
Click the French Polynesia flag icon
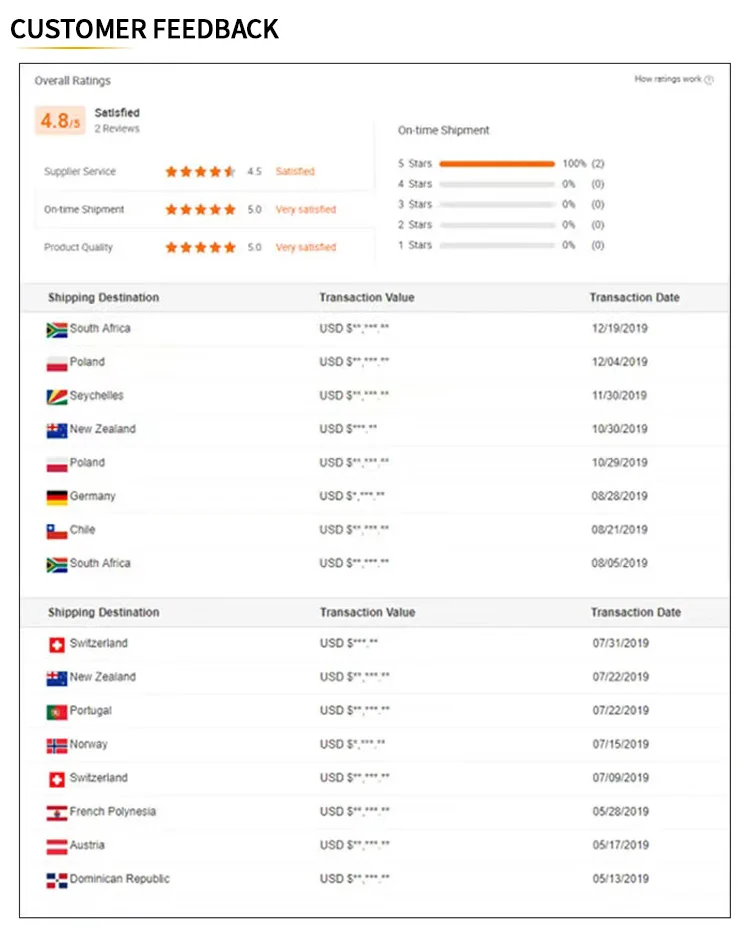[x=56, y=812]
